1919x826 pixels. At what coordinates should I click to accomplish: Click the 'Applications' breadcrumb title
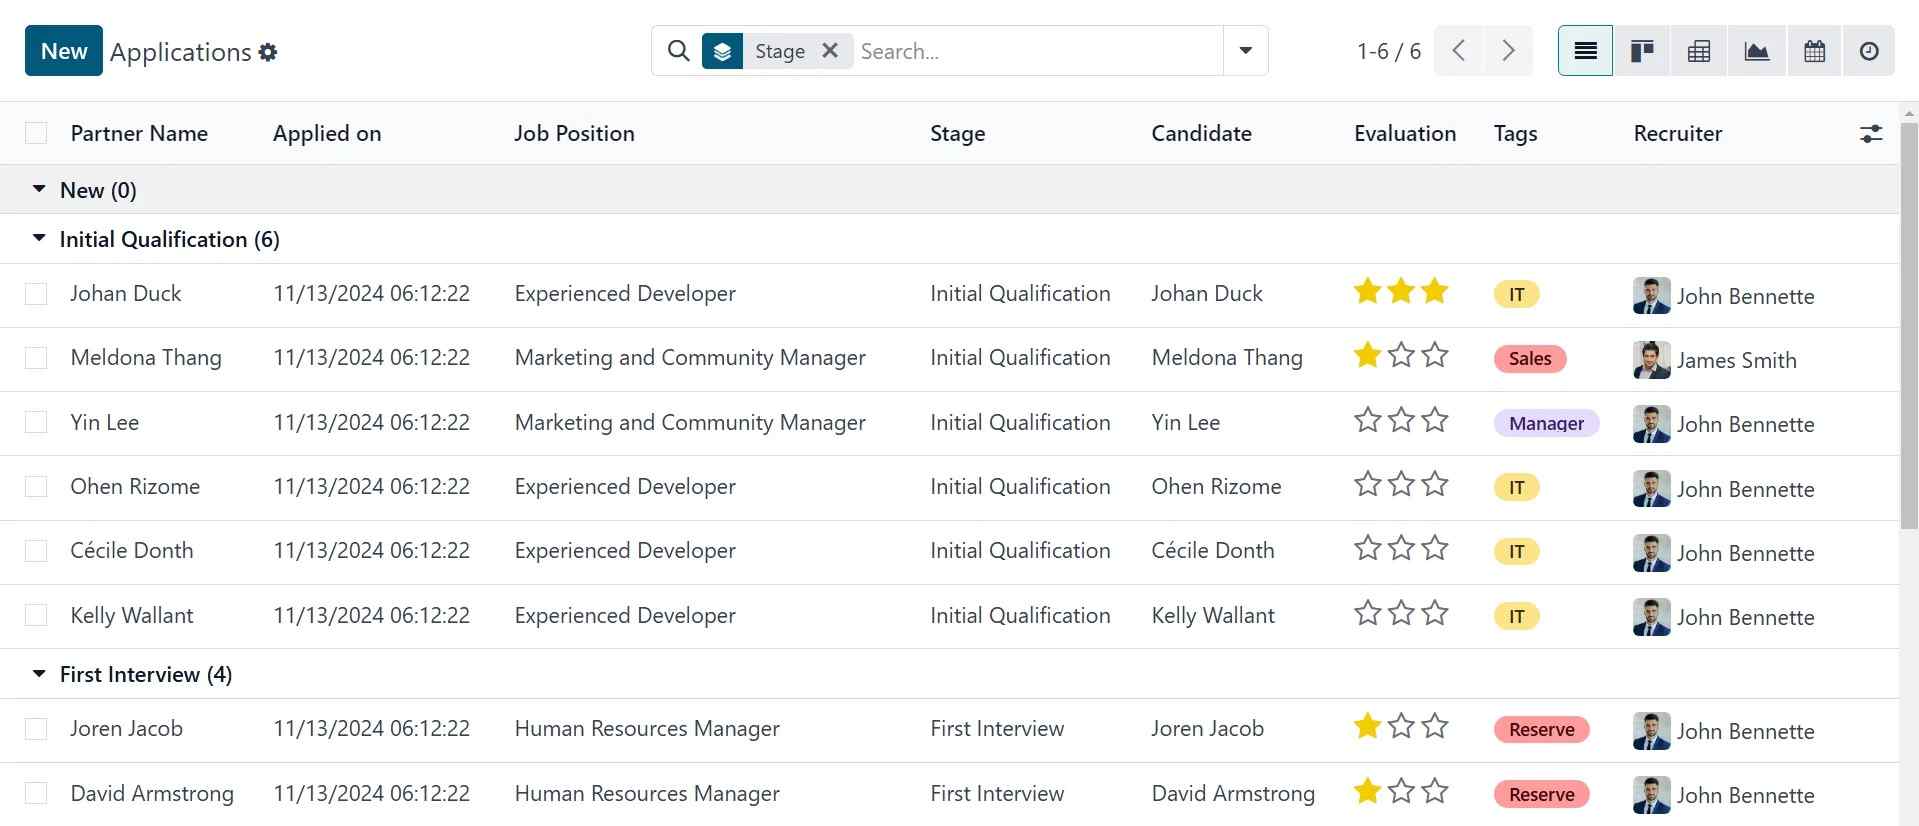click(180, 52)
